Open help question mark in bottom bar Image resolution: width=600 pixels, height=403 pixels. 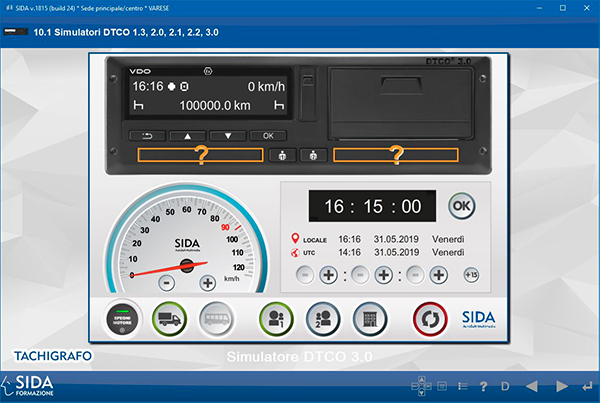tap(483, 386)
